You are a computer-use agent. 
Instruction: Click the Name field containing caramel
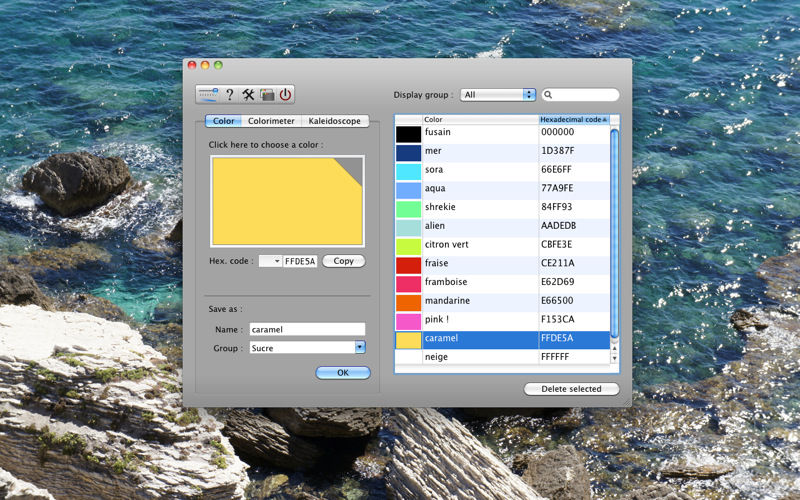pyautogui.click(x=307, y=329)
